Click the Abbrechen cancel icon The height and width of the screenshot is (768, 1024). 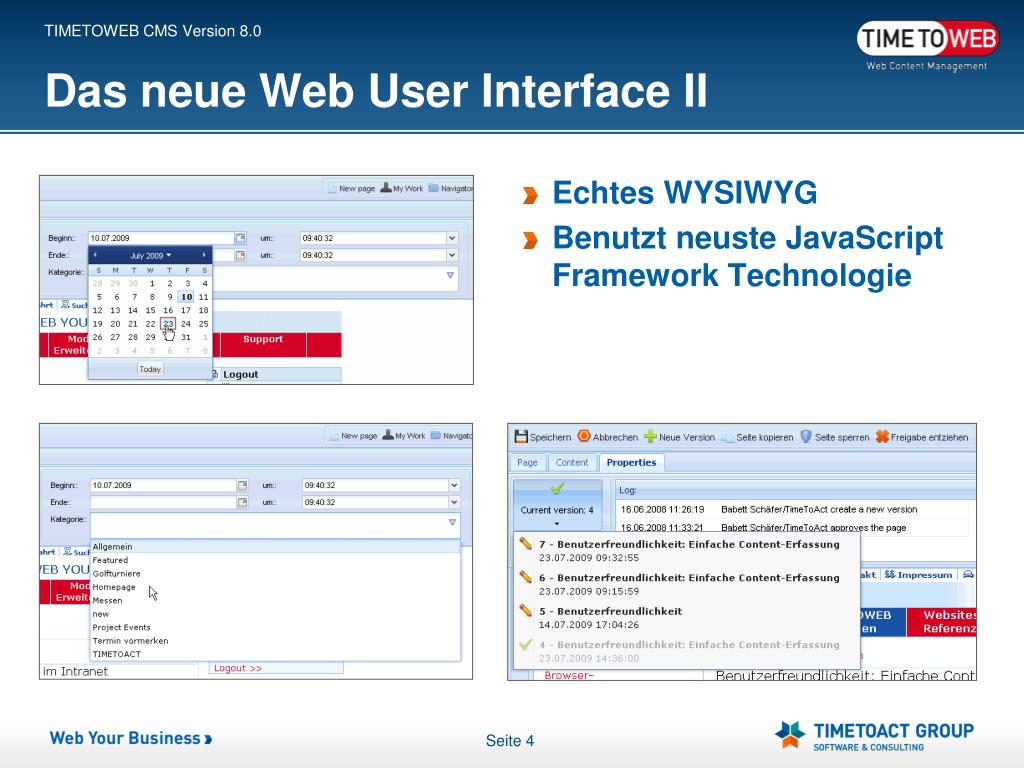pyautogui.click(x=584, y=436)
